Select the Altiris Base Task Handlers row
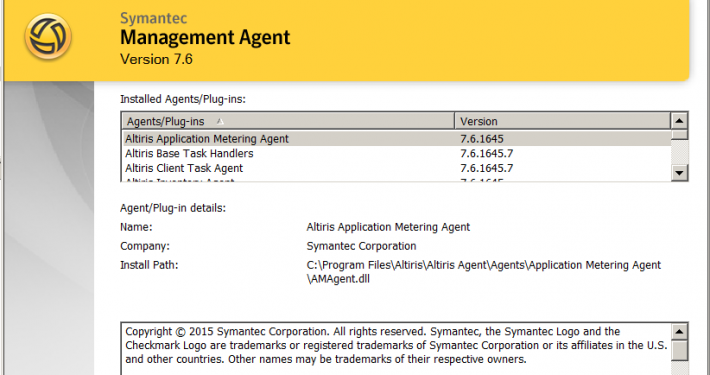710x375 pixels. point(397,154)
